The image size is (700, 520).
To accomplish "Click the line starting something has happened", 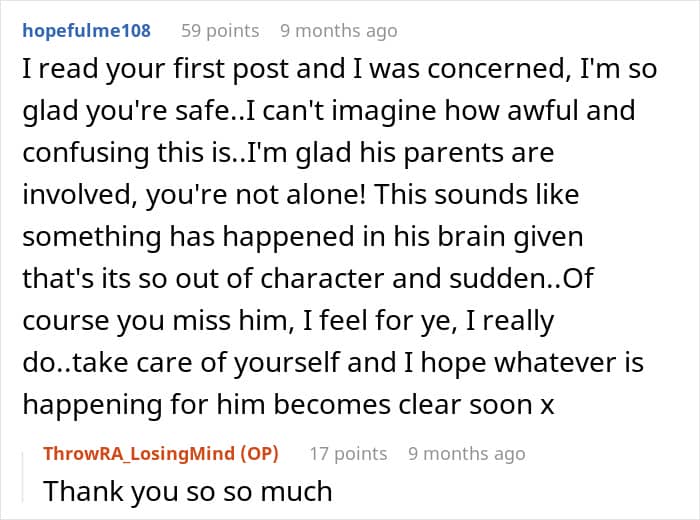I will point(303,237).
